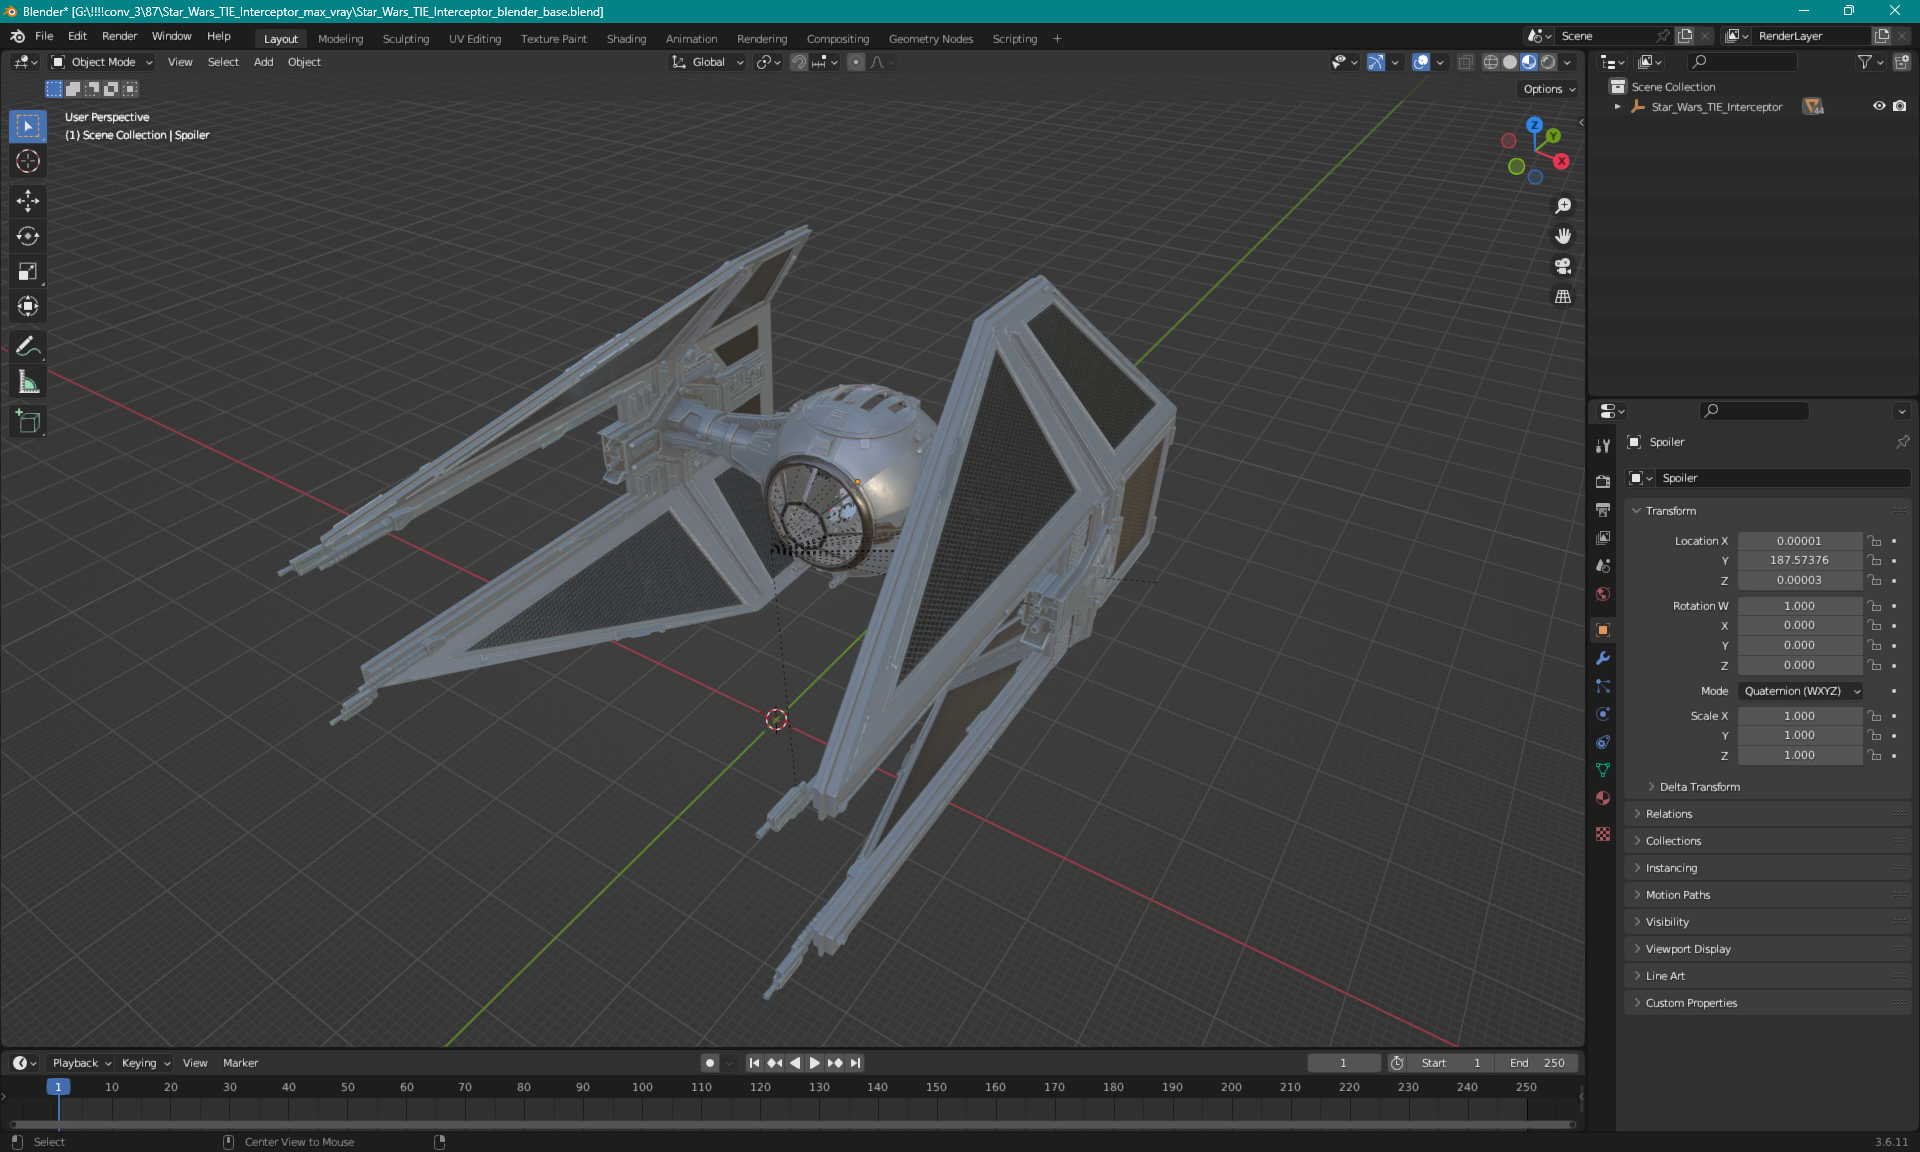The height and width of the screenshot is (1152, 1920).
Task: Expand Delta Transform section
Action: point(1698,787)
